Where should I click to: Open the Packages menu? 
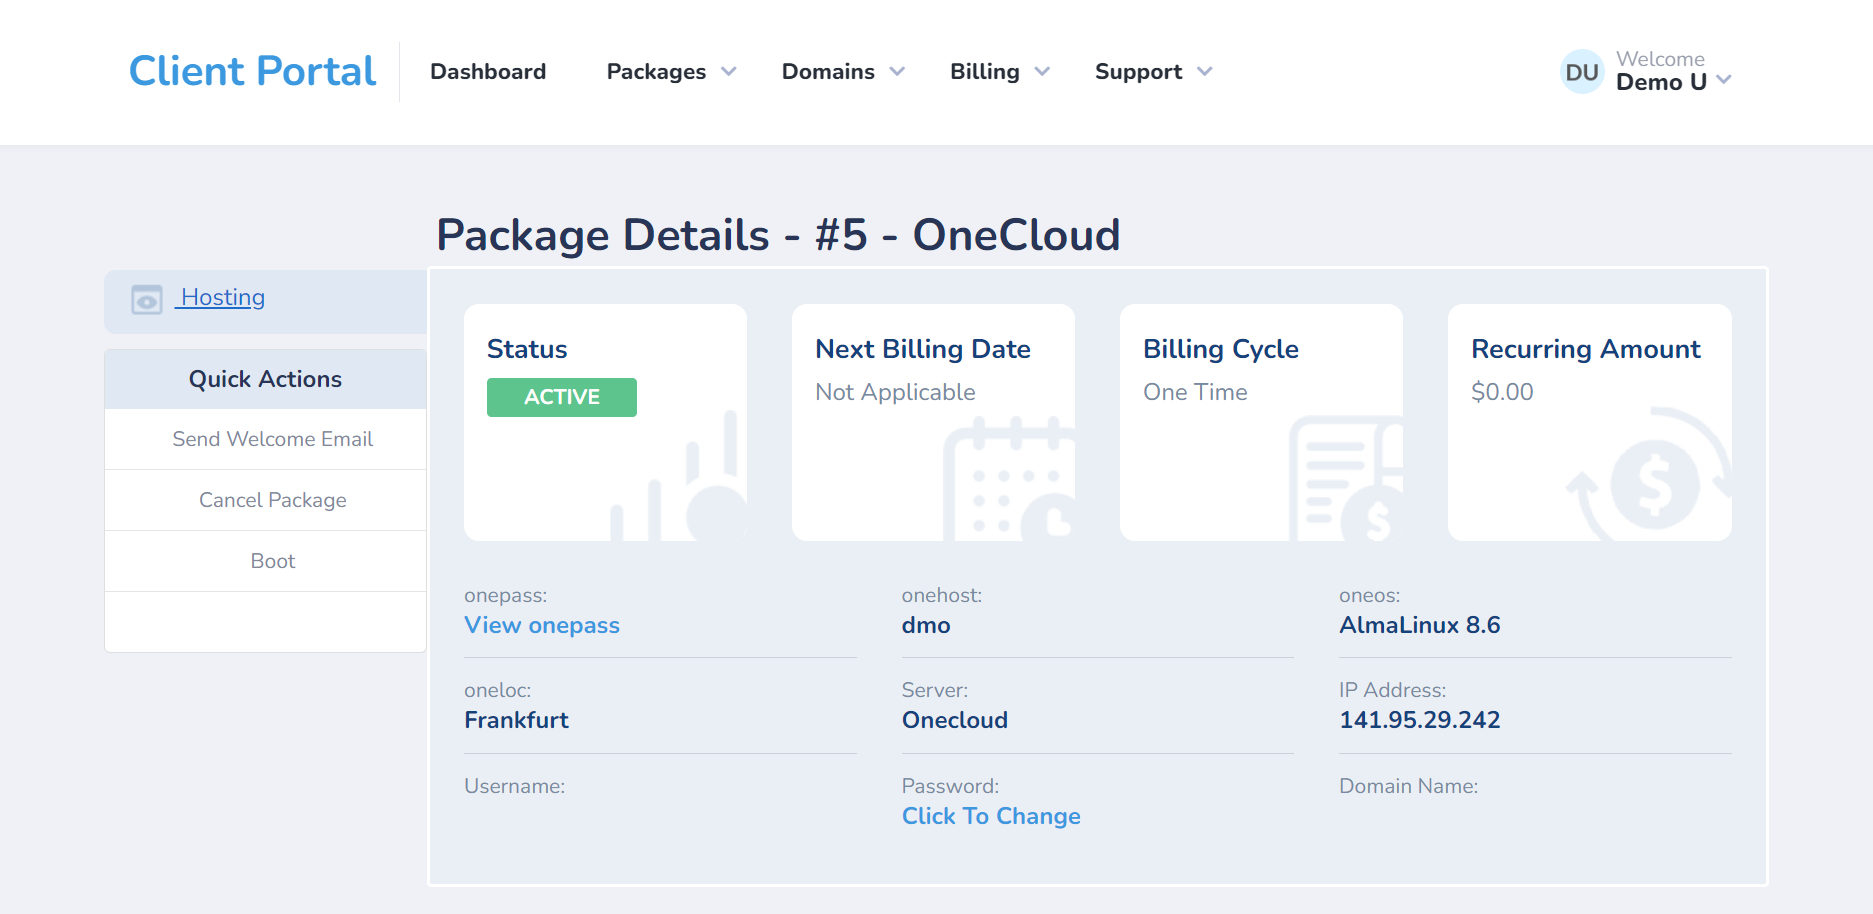(x=656, y=72)
